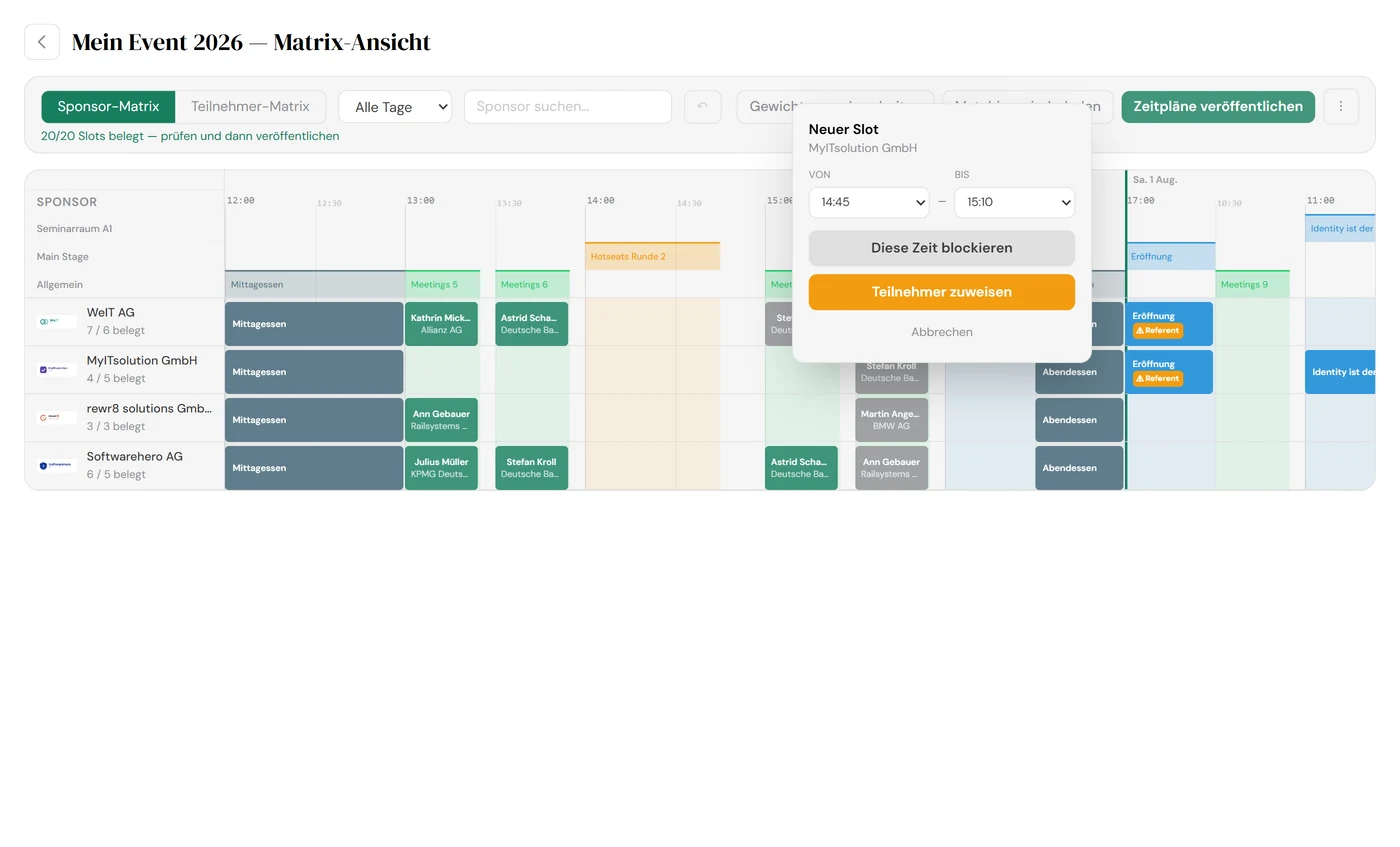Open Stefan Kroll slot in Softwarehero row
The width and height of the screenshot is (1400, 847).
pyautogui.click(x=531, y=468)
